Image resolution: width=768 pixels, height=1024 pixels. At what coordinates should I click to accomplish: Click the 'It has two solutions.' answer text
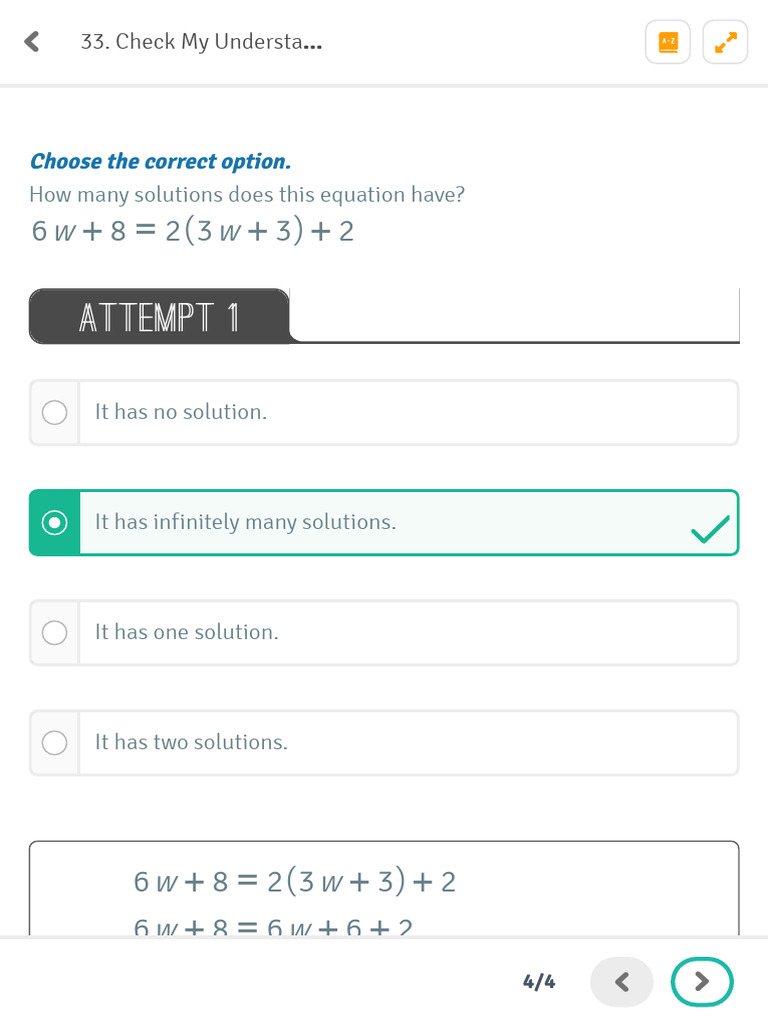(191, 742)
